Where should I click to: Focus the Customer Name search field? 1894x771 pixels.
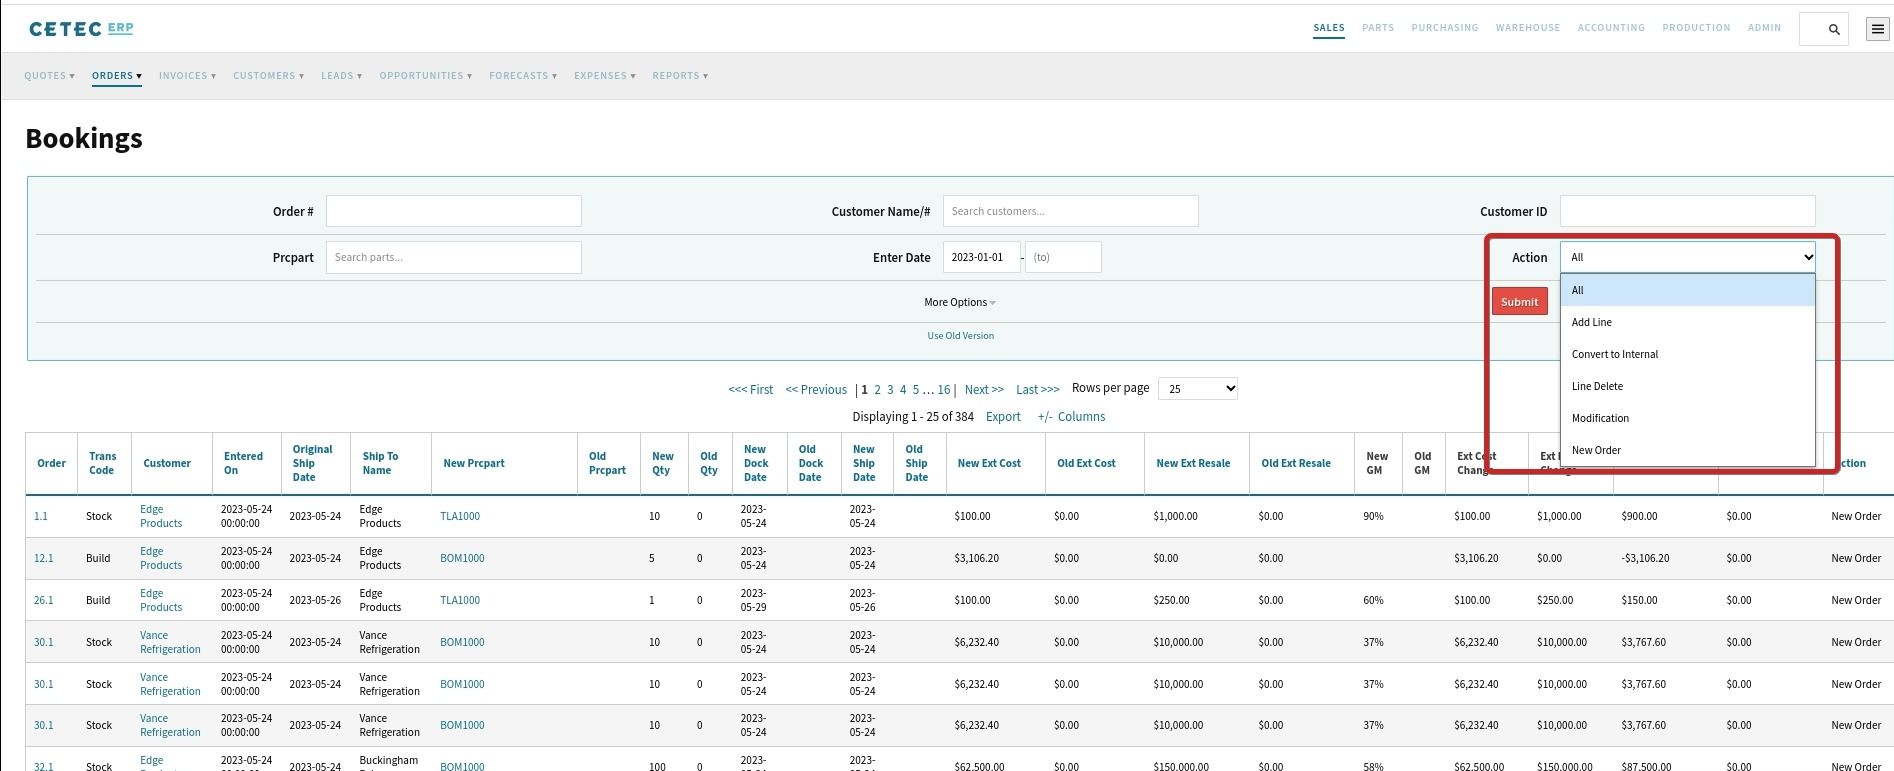[1070, 211]
